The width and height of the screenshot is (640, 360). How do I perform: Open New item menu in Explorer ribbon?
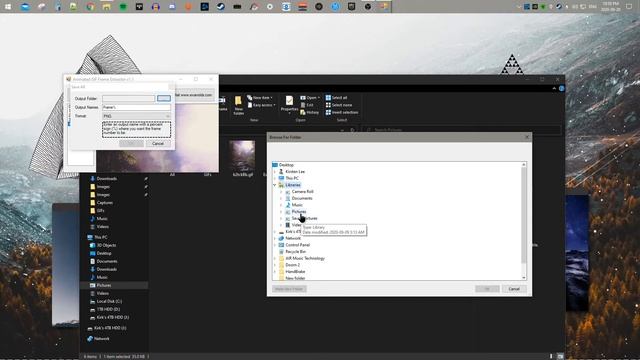point(260,98)
